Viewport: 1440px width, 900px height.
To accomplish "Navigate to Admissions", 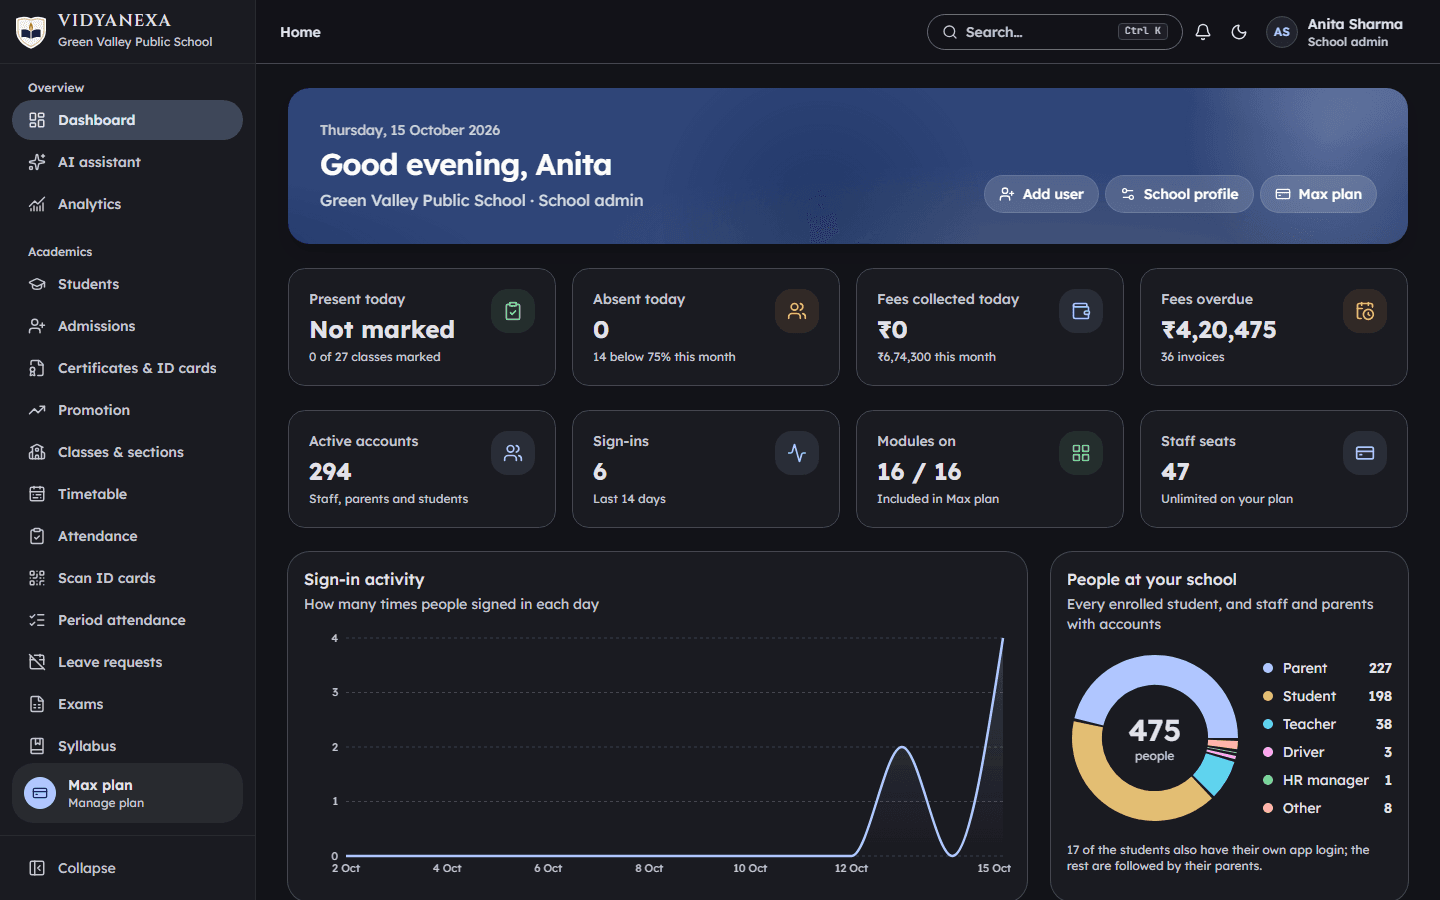I will pyautogui.click(x=127, y=326).
